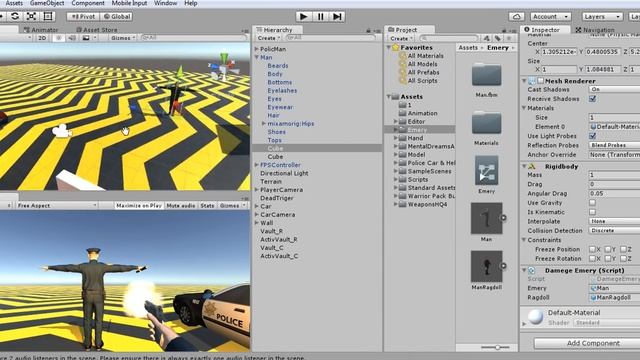Toggle scene lighting sun icon

(x=58, y=38)
